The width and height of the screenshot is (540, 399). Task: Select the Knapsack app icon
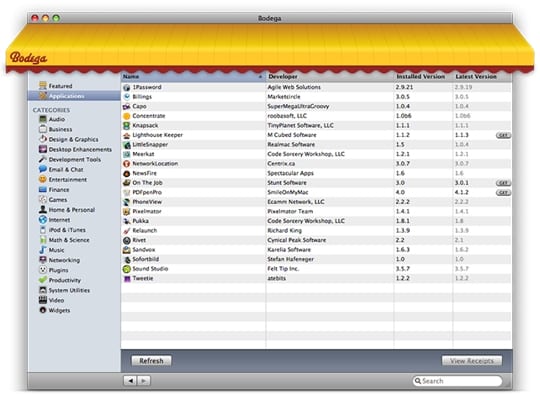[127, 126]
